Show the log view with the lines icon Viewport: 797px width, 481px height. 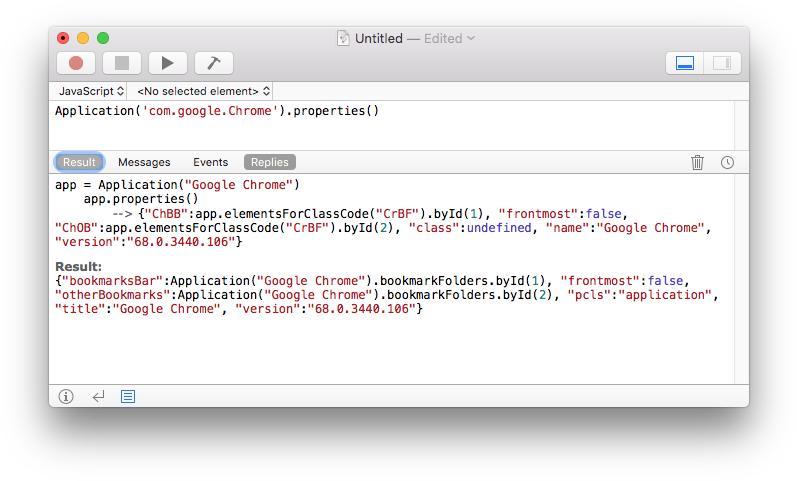coord(128,396)
